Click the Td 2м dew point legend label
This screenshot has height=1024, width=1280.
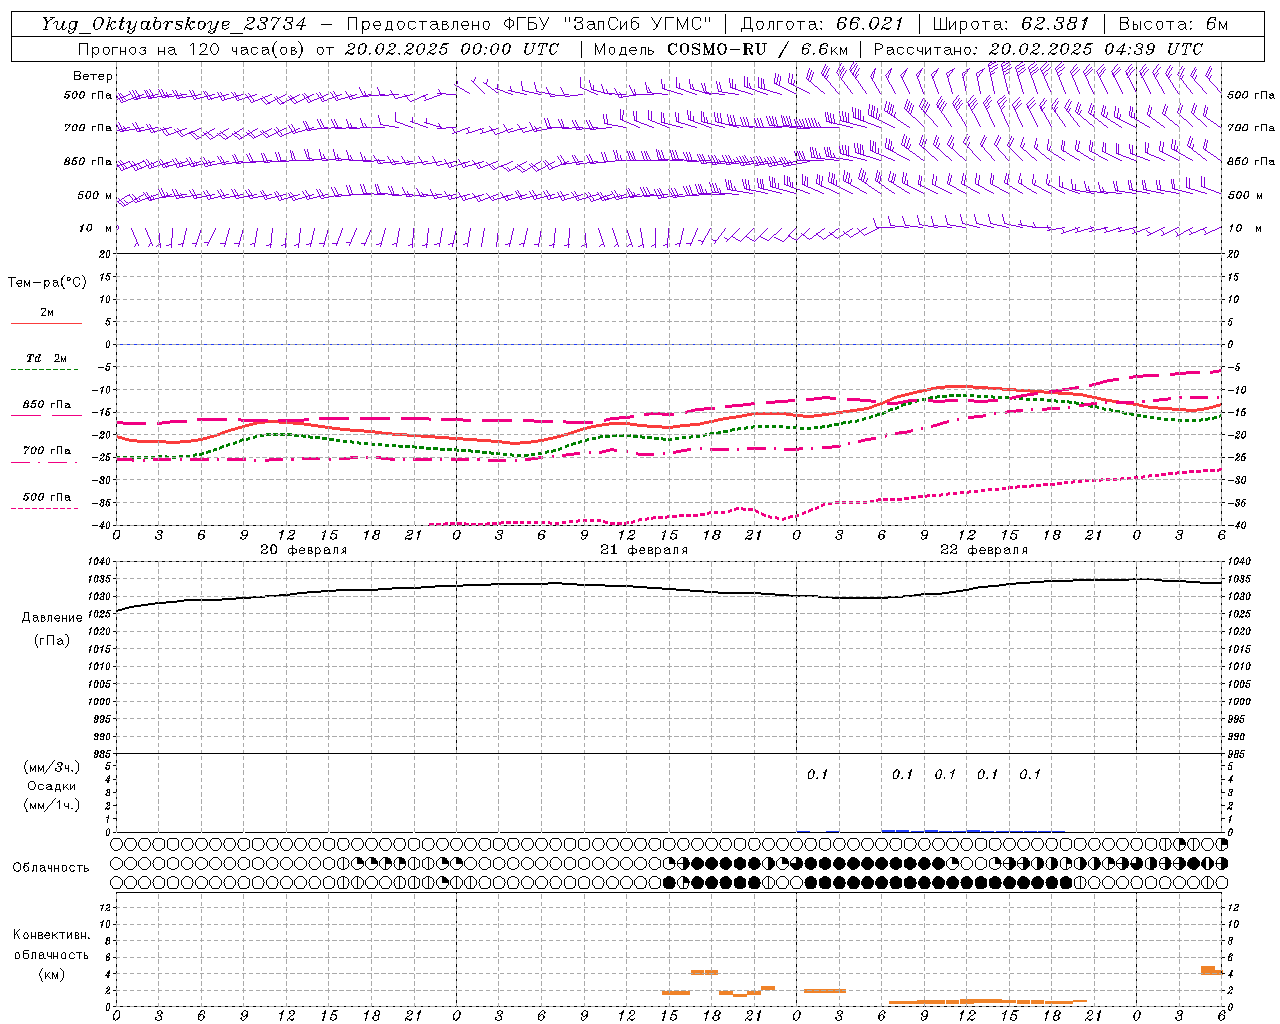pos(46,358)
